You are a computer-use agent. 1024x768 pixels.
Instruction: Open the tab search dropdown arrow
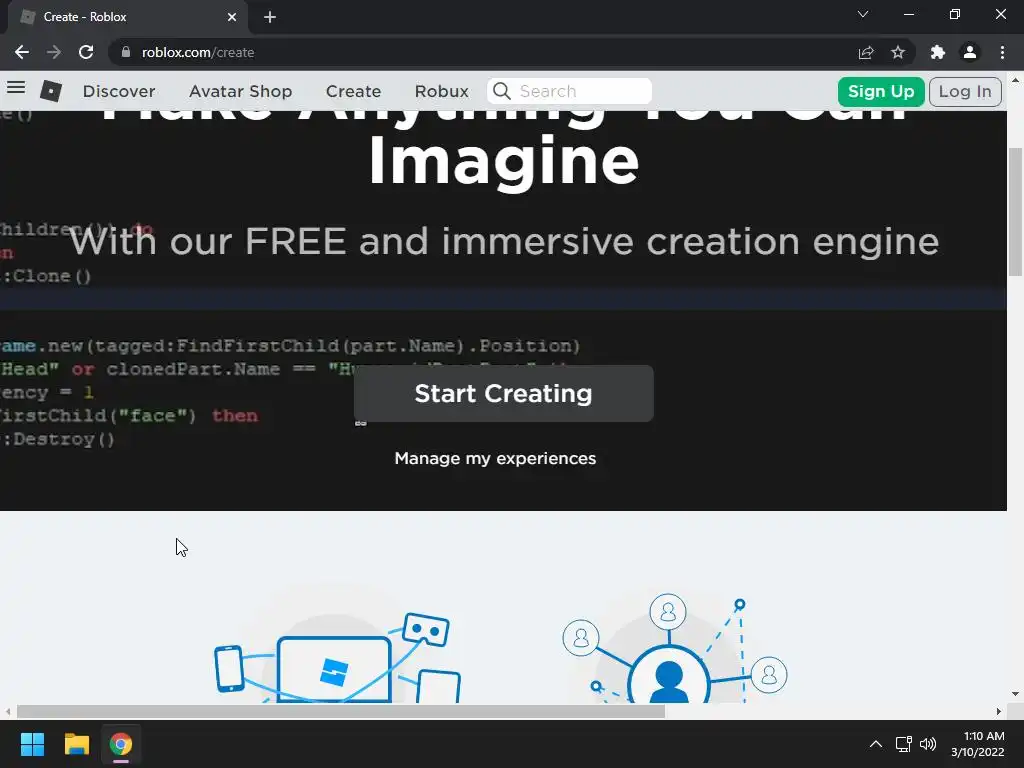click(863, 14)
